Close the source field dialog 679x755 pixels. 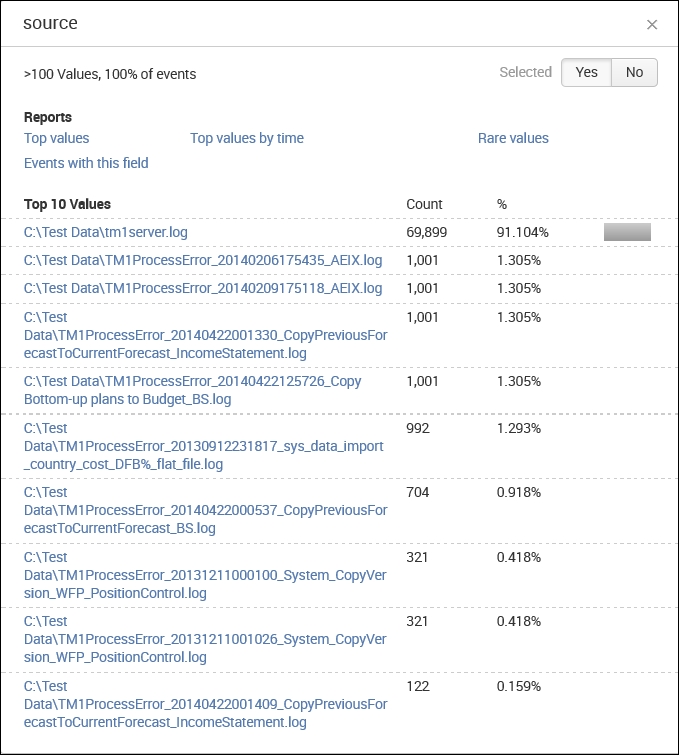pyautogui.click(x=652, y=24)
